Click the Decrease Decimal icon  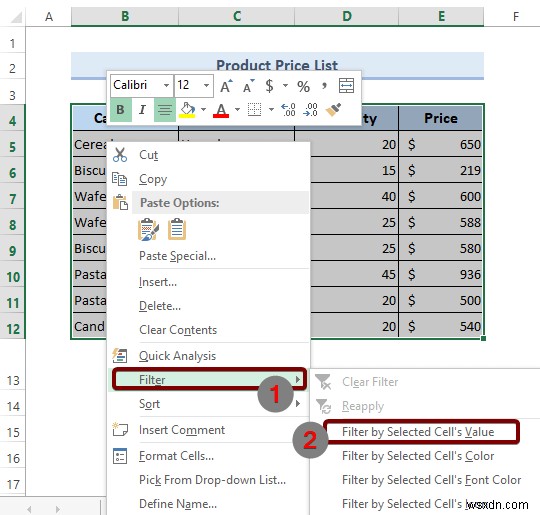310,110
